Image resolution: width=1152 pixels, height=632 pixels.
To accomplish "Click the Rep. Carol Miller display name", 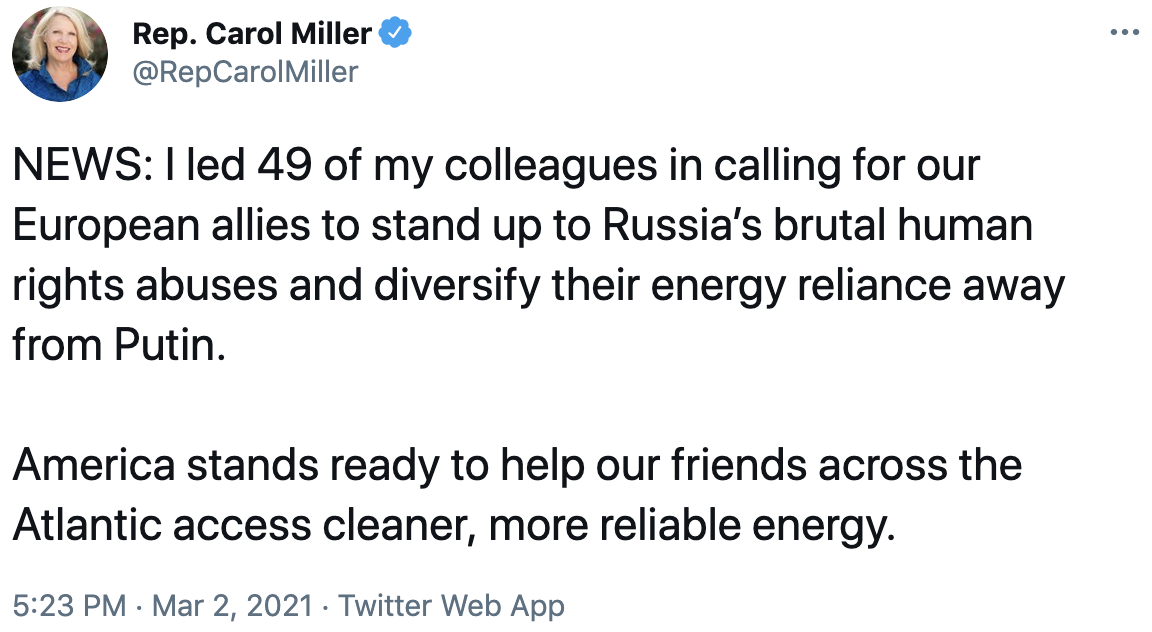I will [252, 35].
